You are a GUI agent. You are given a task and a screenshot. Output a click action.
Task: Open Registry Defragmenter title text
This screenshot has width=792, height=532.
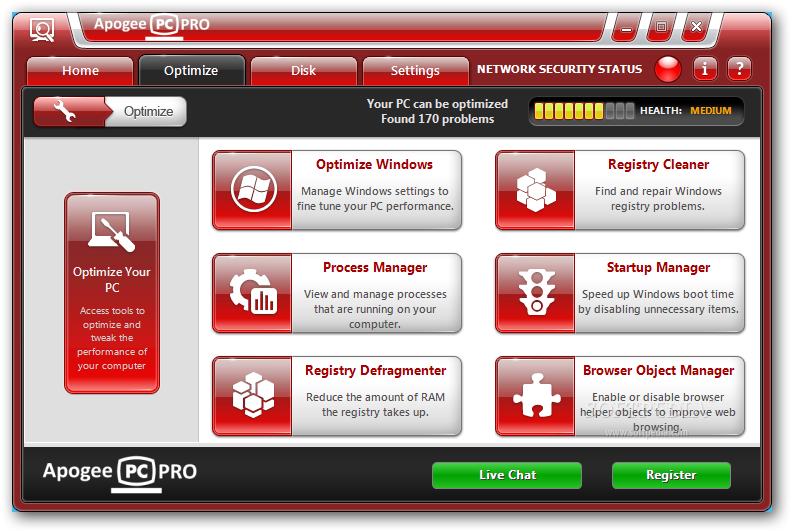point(375,370)
